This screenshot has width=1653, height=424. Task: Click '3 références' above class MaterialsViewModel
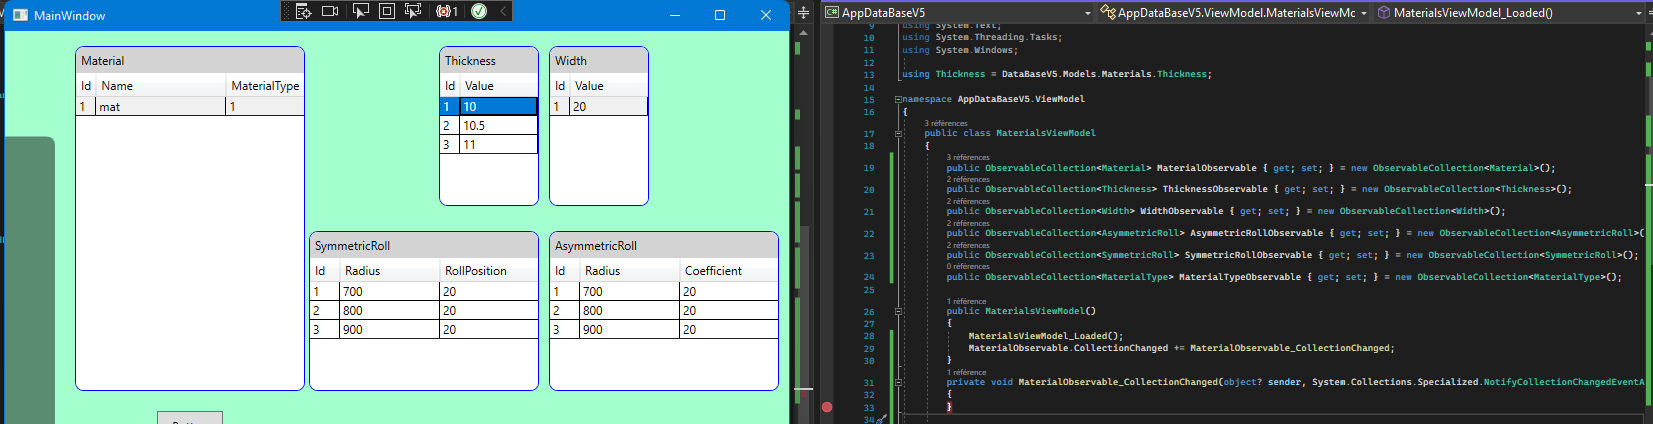946,124
